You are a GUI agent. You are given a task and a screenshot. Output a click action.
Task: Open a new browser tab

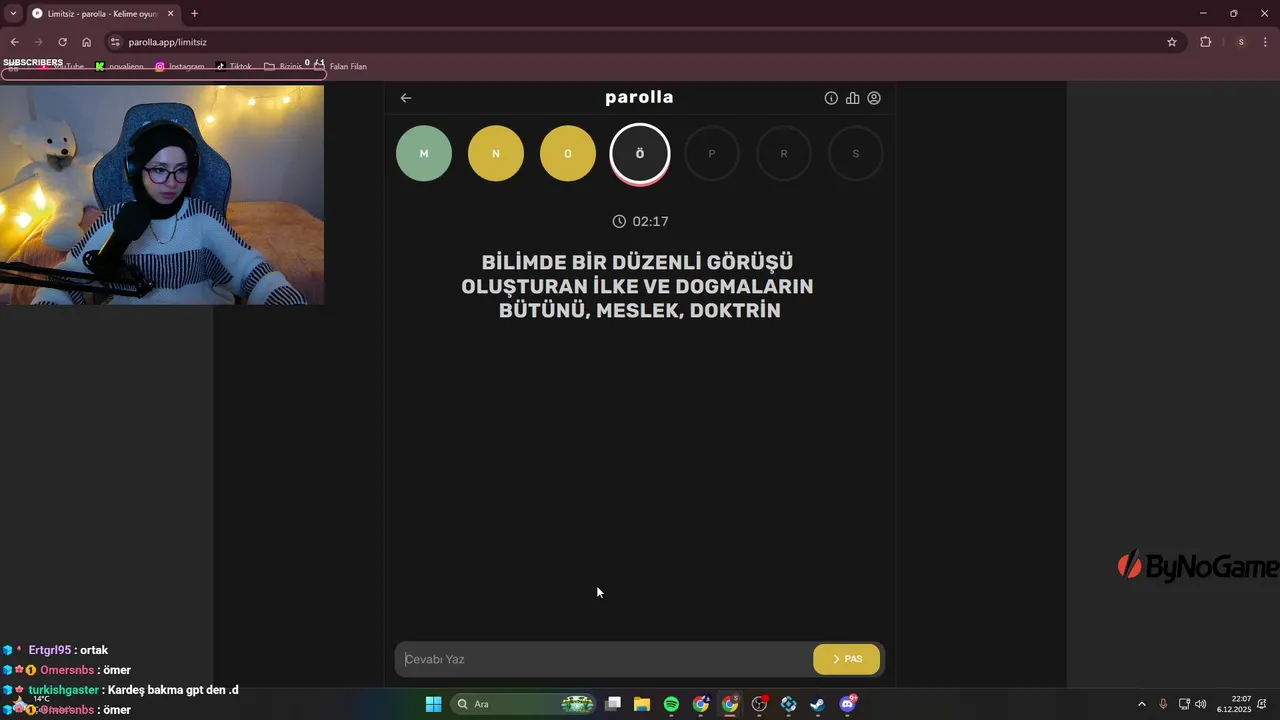194,13
